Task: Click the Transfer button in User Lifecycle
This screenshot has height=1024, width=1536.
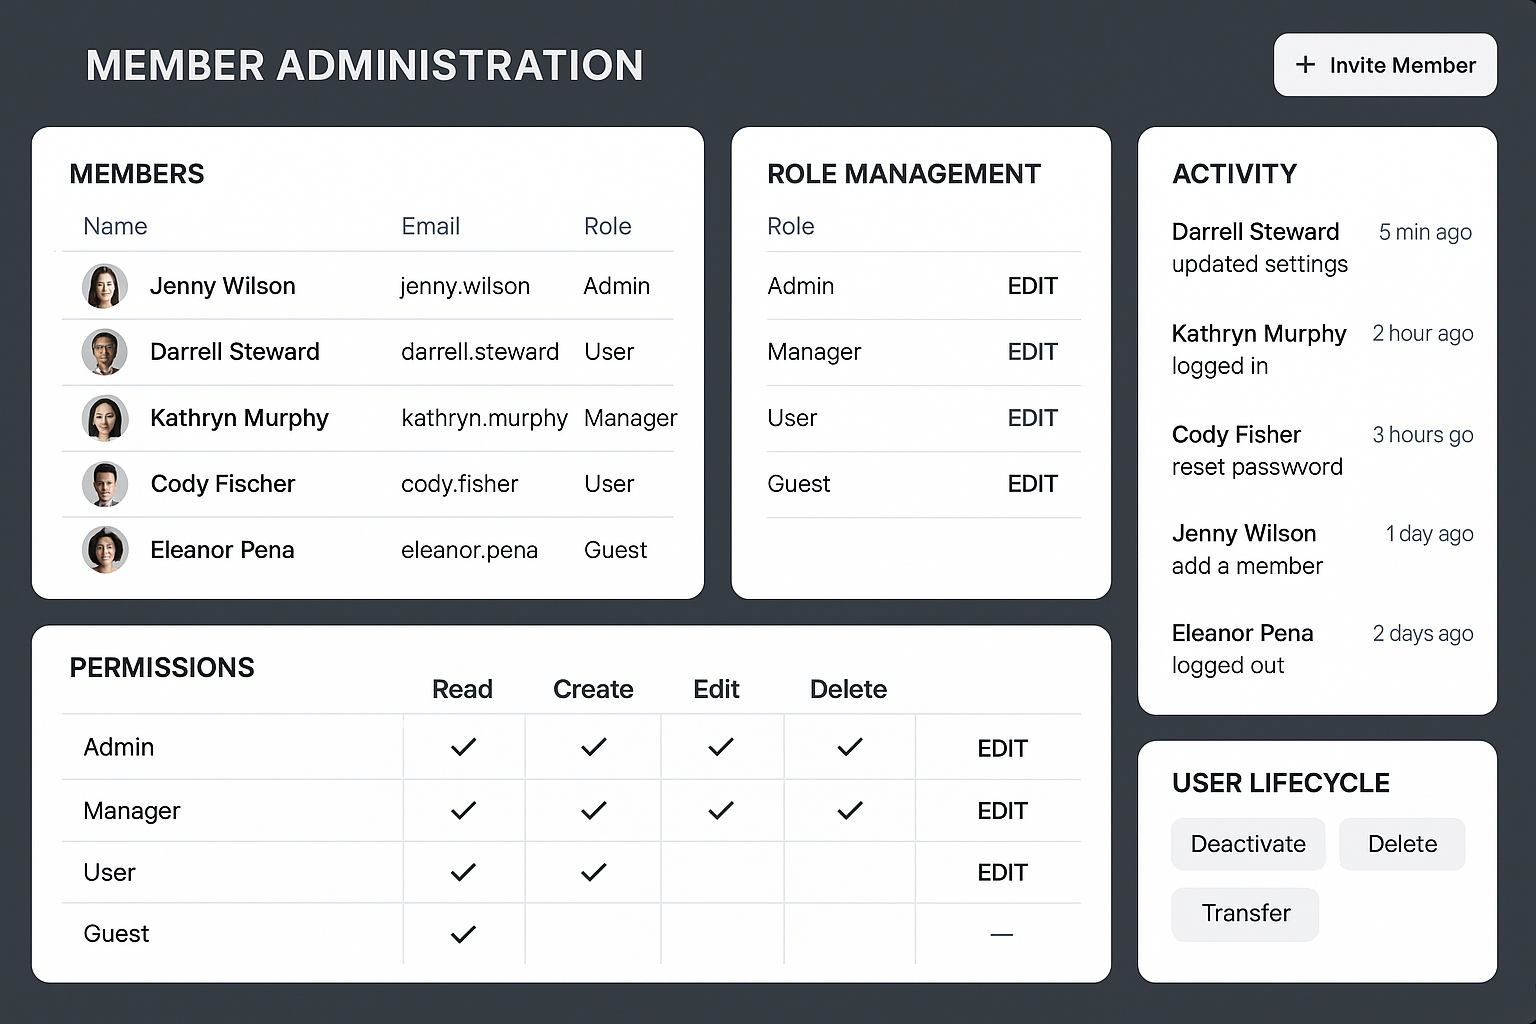Action: 1245,914
